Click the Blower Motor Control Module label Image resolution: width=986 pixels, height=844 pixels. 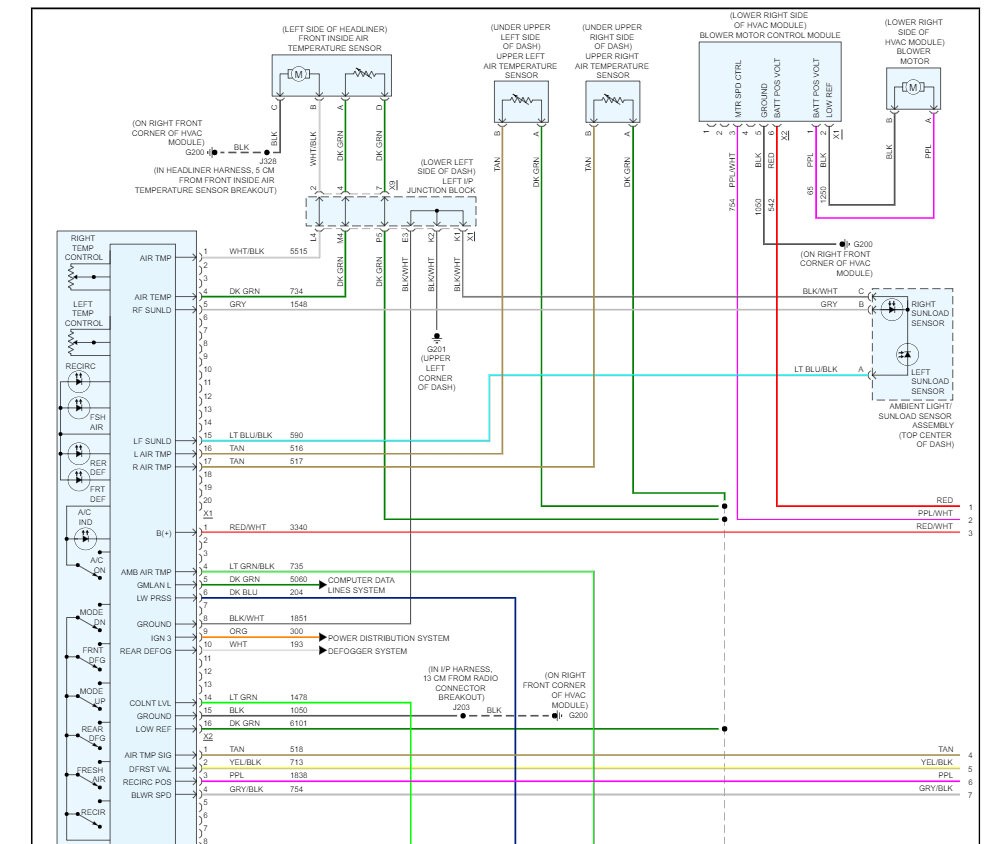pos(770,35)
